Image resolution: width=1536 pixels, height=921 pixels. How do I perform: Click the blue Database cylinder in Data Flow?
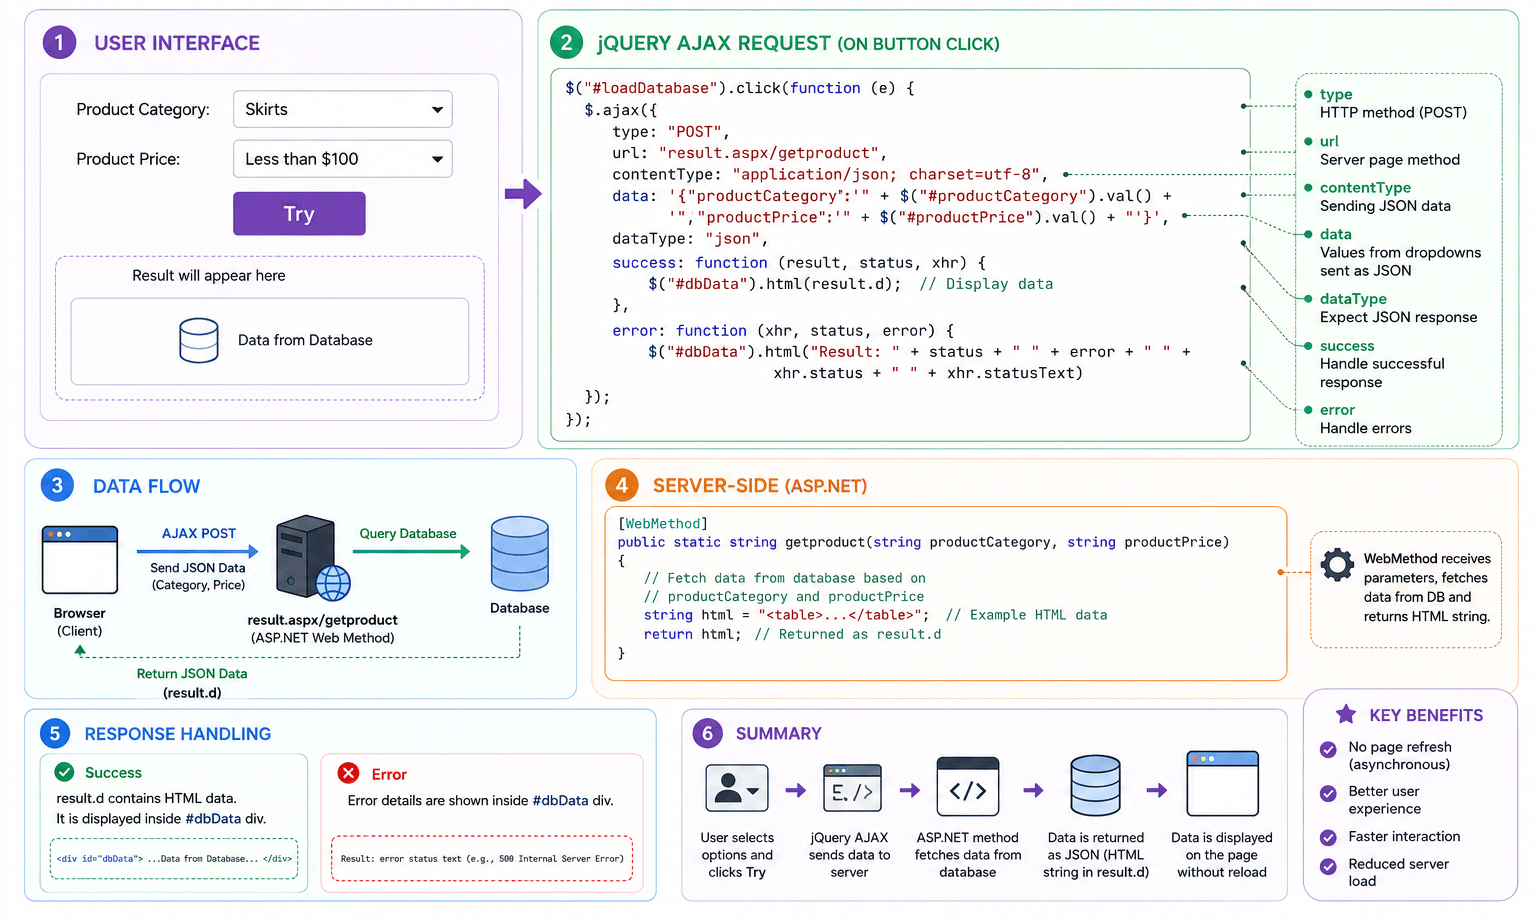(520, 554)
